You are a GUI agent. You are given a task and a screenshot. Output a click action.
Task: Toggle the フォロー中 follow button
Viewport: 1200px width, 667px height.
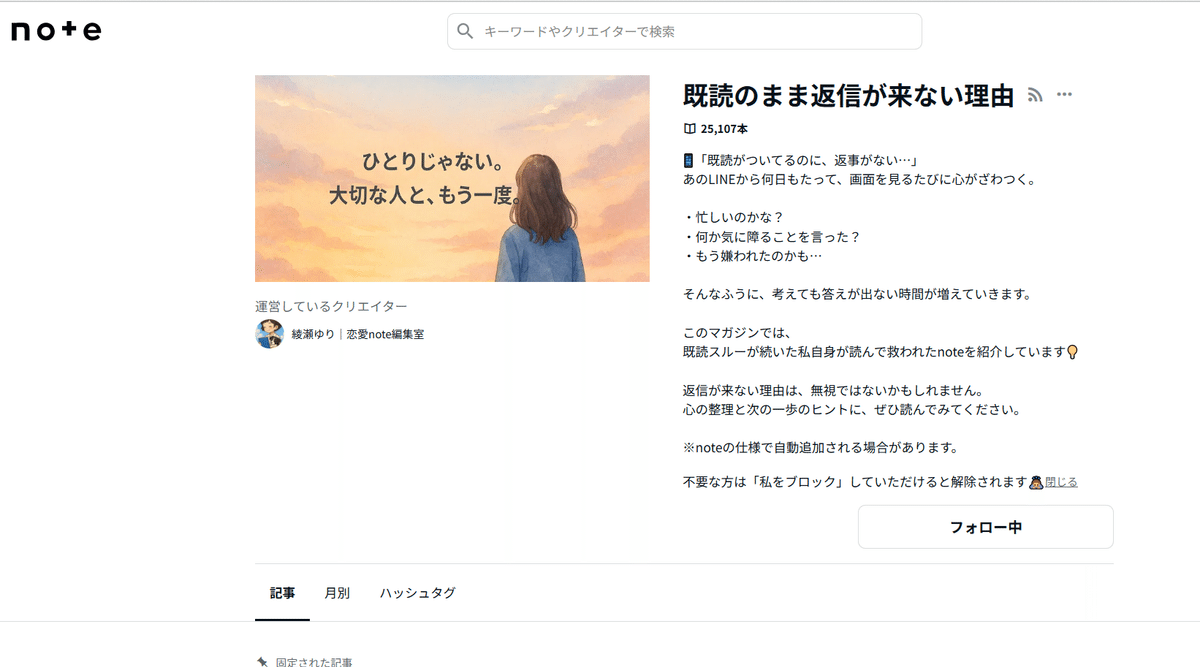click(985, 526)
